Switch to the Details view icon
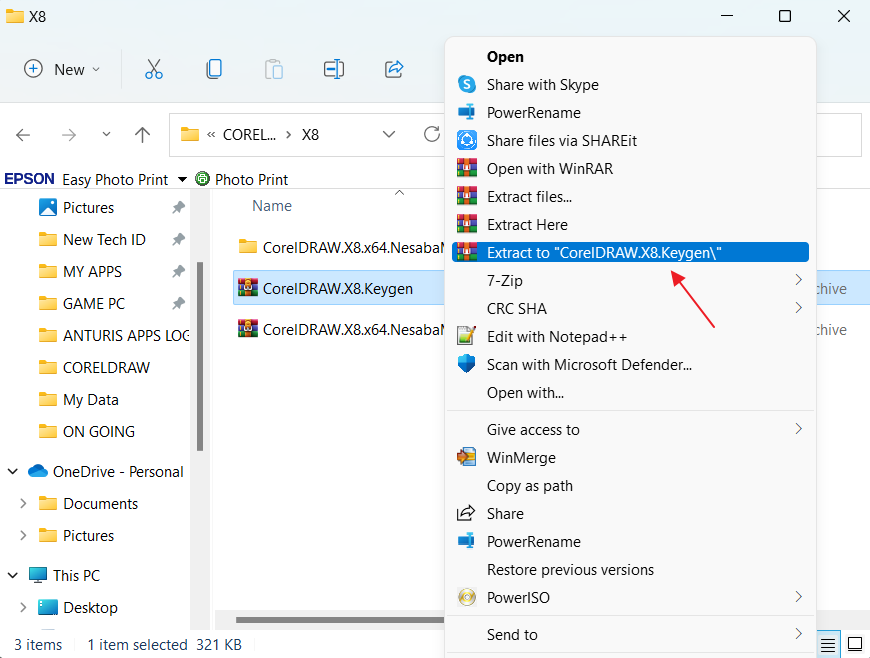Image resolution: width=870 pixels, height=658 pixels. click(828, 645)
